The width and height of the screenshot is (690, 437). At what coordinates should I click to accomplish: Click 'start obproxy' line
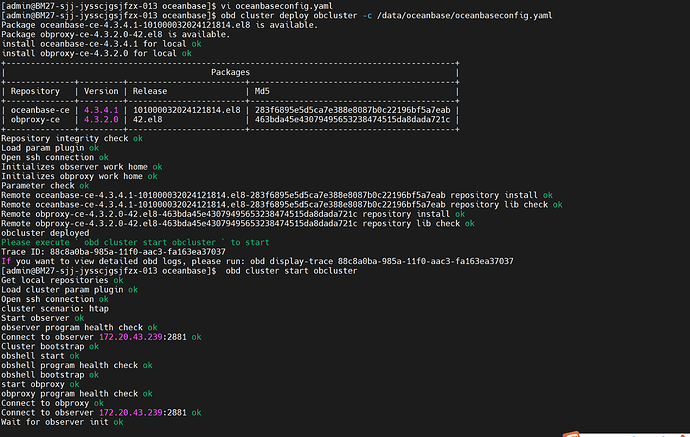tap(40, 385)
